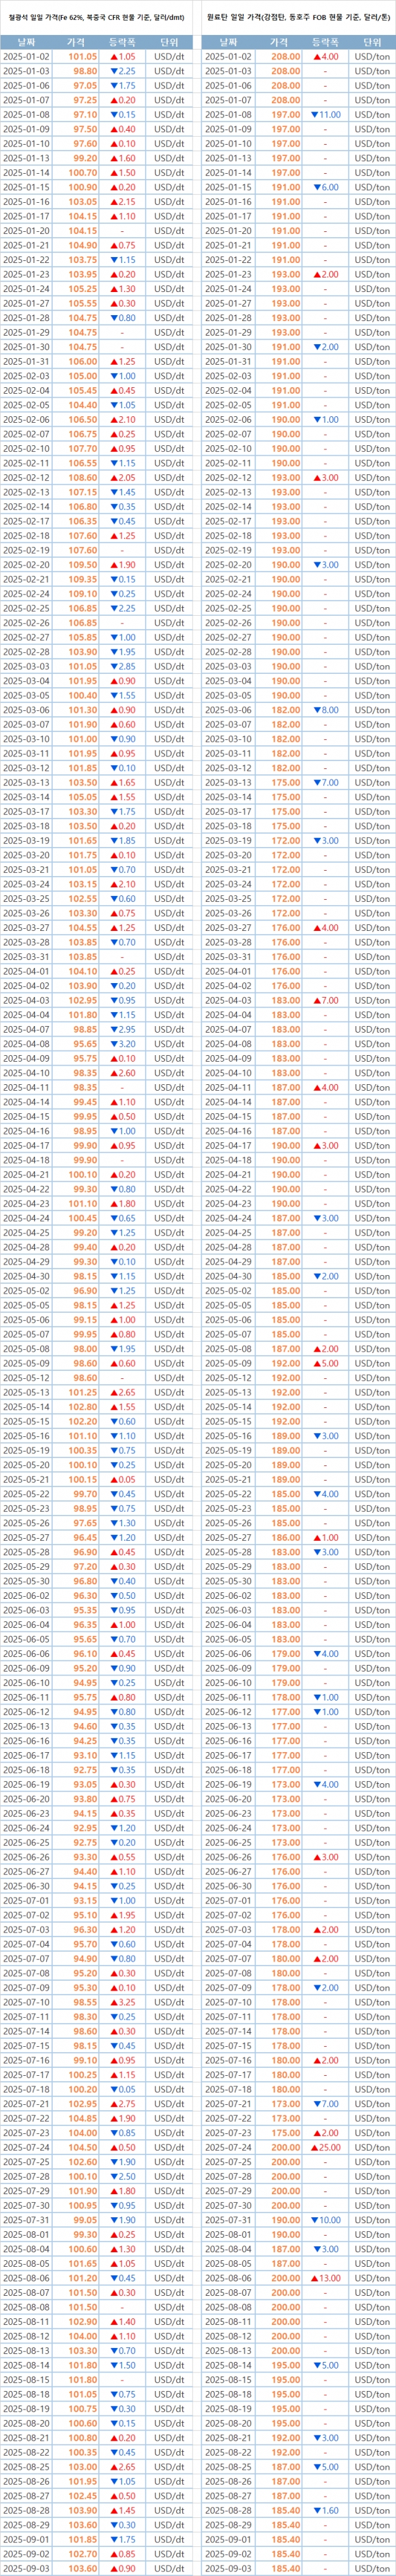Click the 등락폭 header of the iron ore table
Screen dimensions: 396x2576
click(122, 43)
